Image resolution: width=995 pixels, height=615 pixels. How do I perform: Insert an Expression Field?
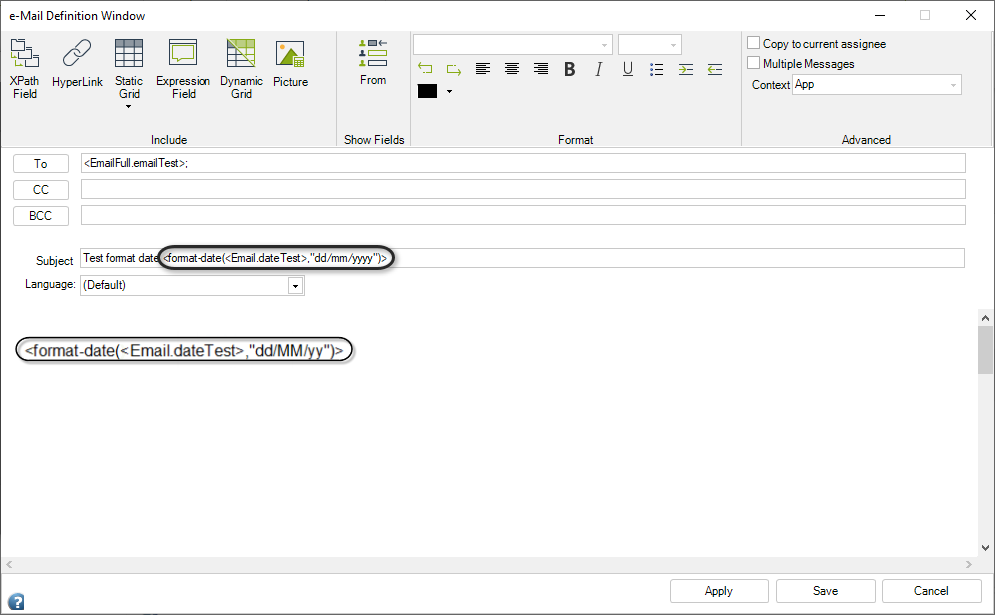coord(183,69)
